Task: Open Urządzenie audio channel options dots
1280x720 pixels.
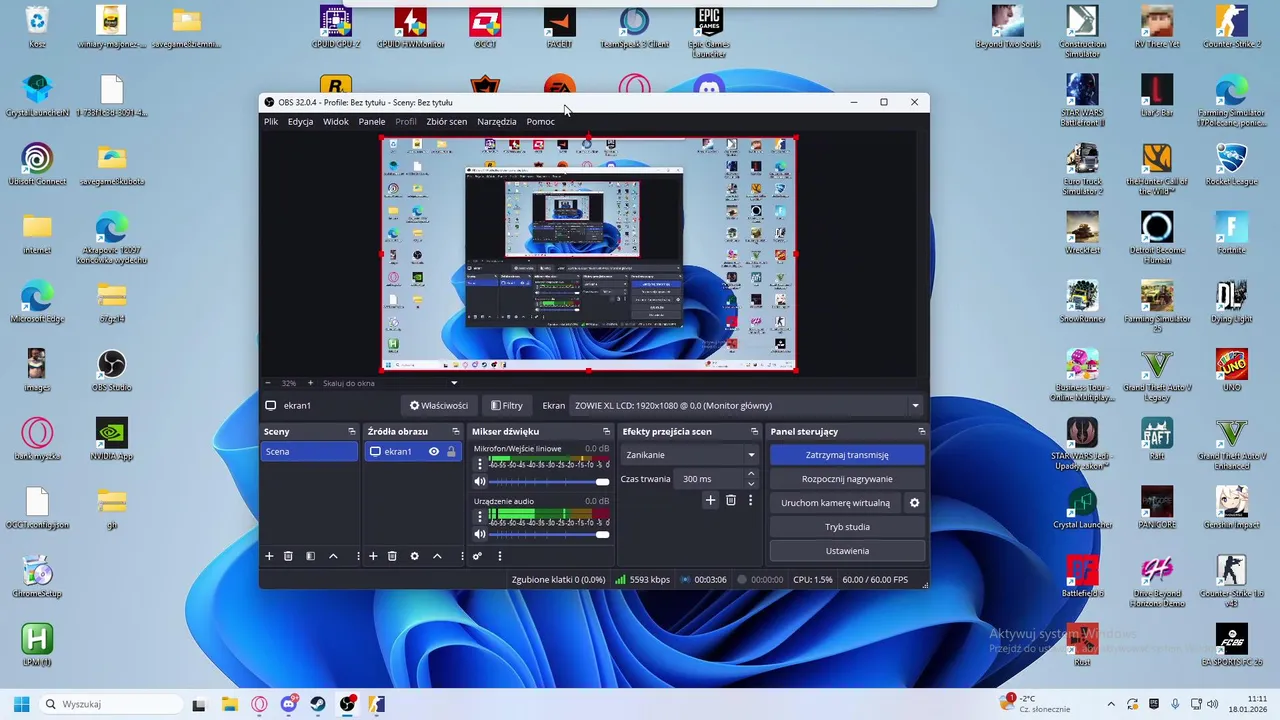Action: 480,517
